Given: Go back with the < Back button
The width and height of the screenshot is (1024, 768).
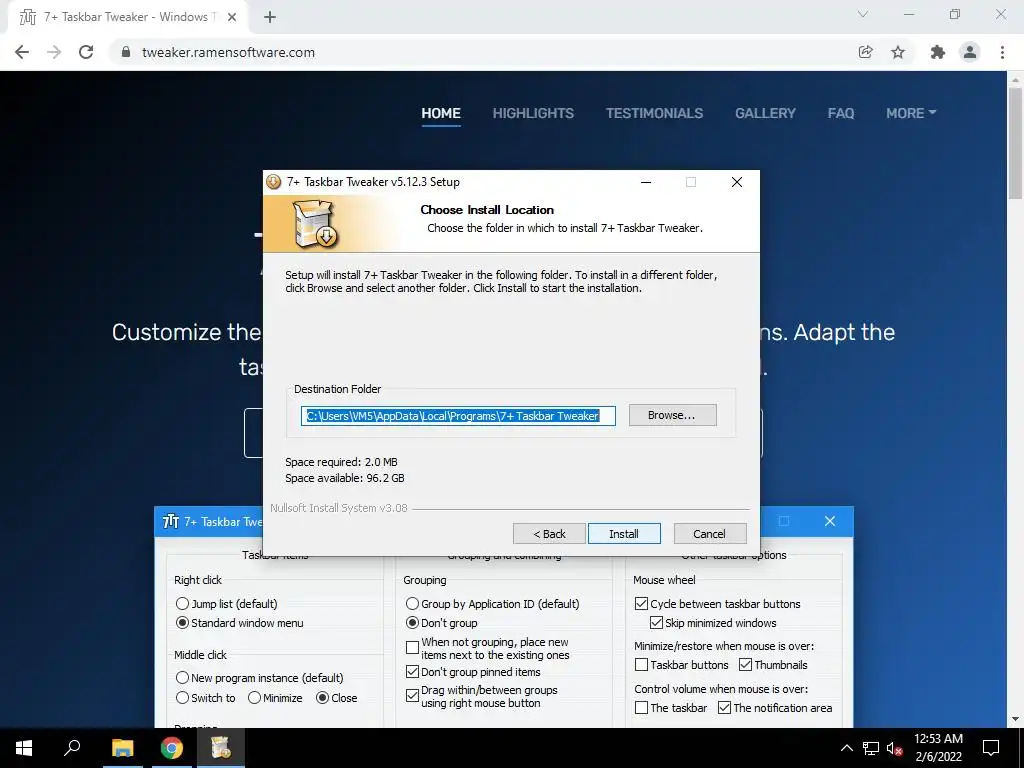Looking at the screenshot, I should click(549, 534).
